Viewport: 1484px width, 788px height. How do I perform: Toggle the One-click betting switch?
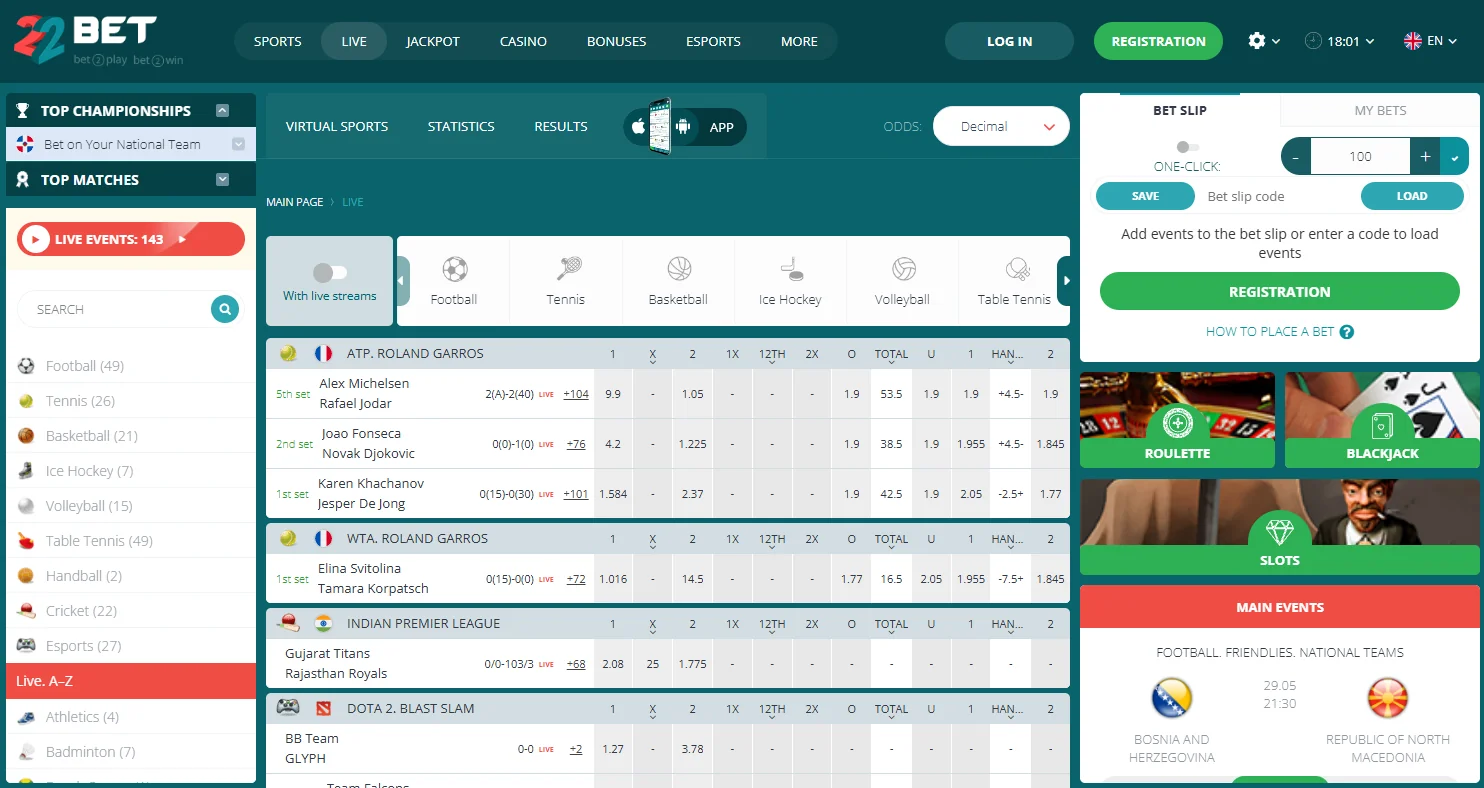(x=1187, y=146)
